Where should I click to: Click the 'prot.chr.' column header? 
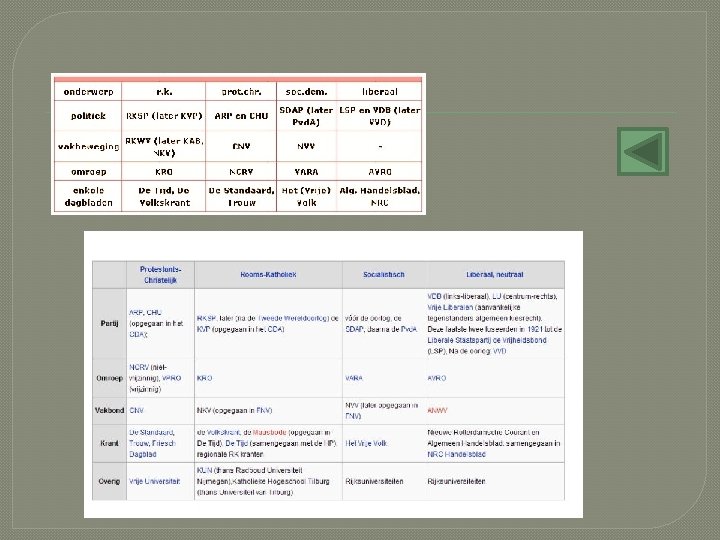[x=241, y=92]
